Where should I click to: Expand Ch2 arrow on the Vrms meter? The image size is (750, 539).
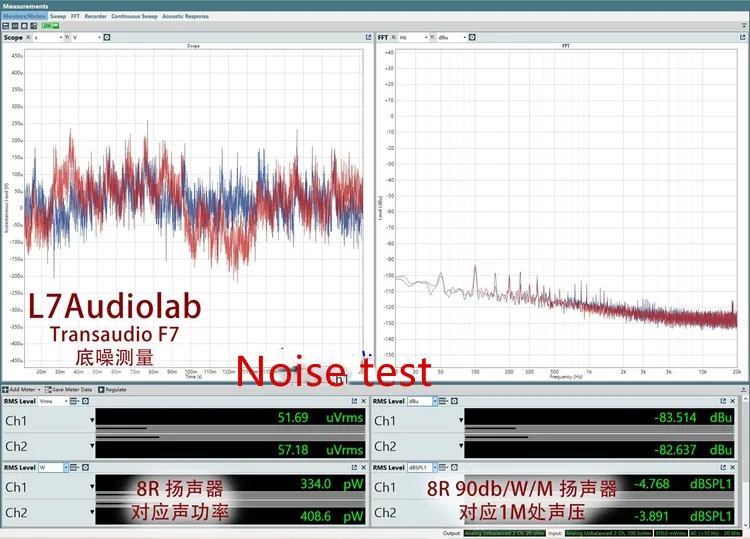(92, 446)
